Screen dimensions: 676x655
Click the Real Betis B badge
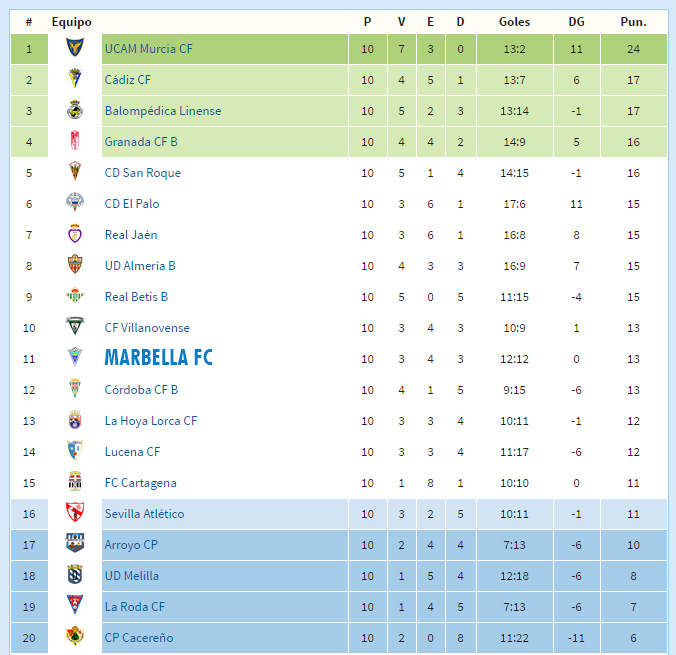pos(75,296)
